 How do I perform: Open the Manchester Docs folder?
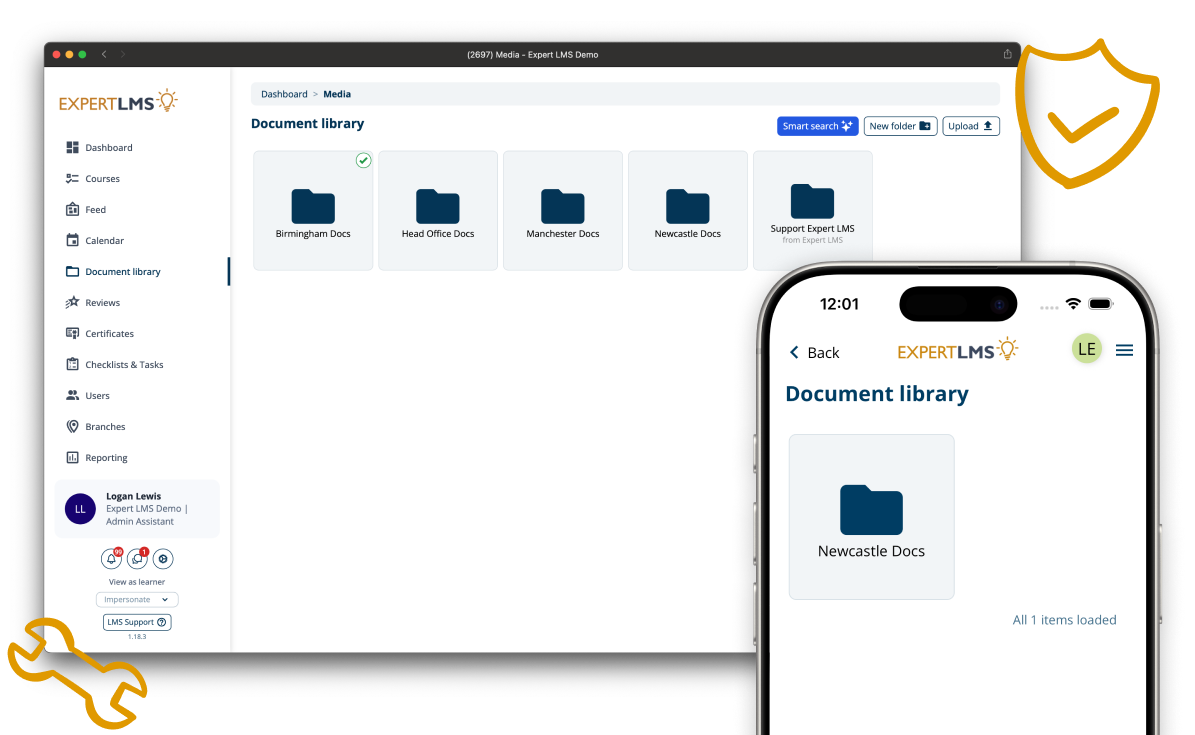point(563,211)
